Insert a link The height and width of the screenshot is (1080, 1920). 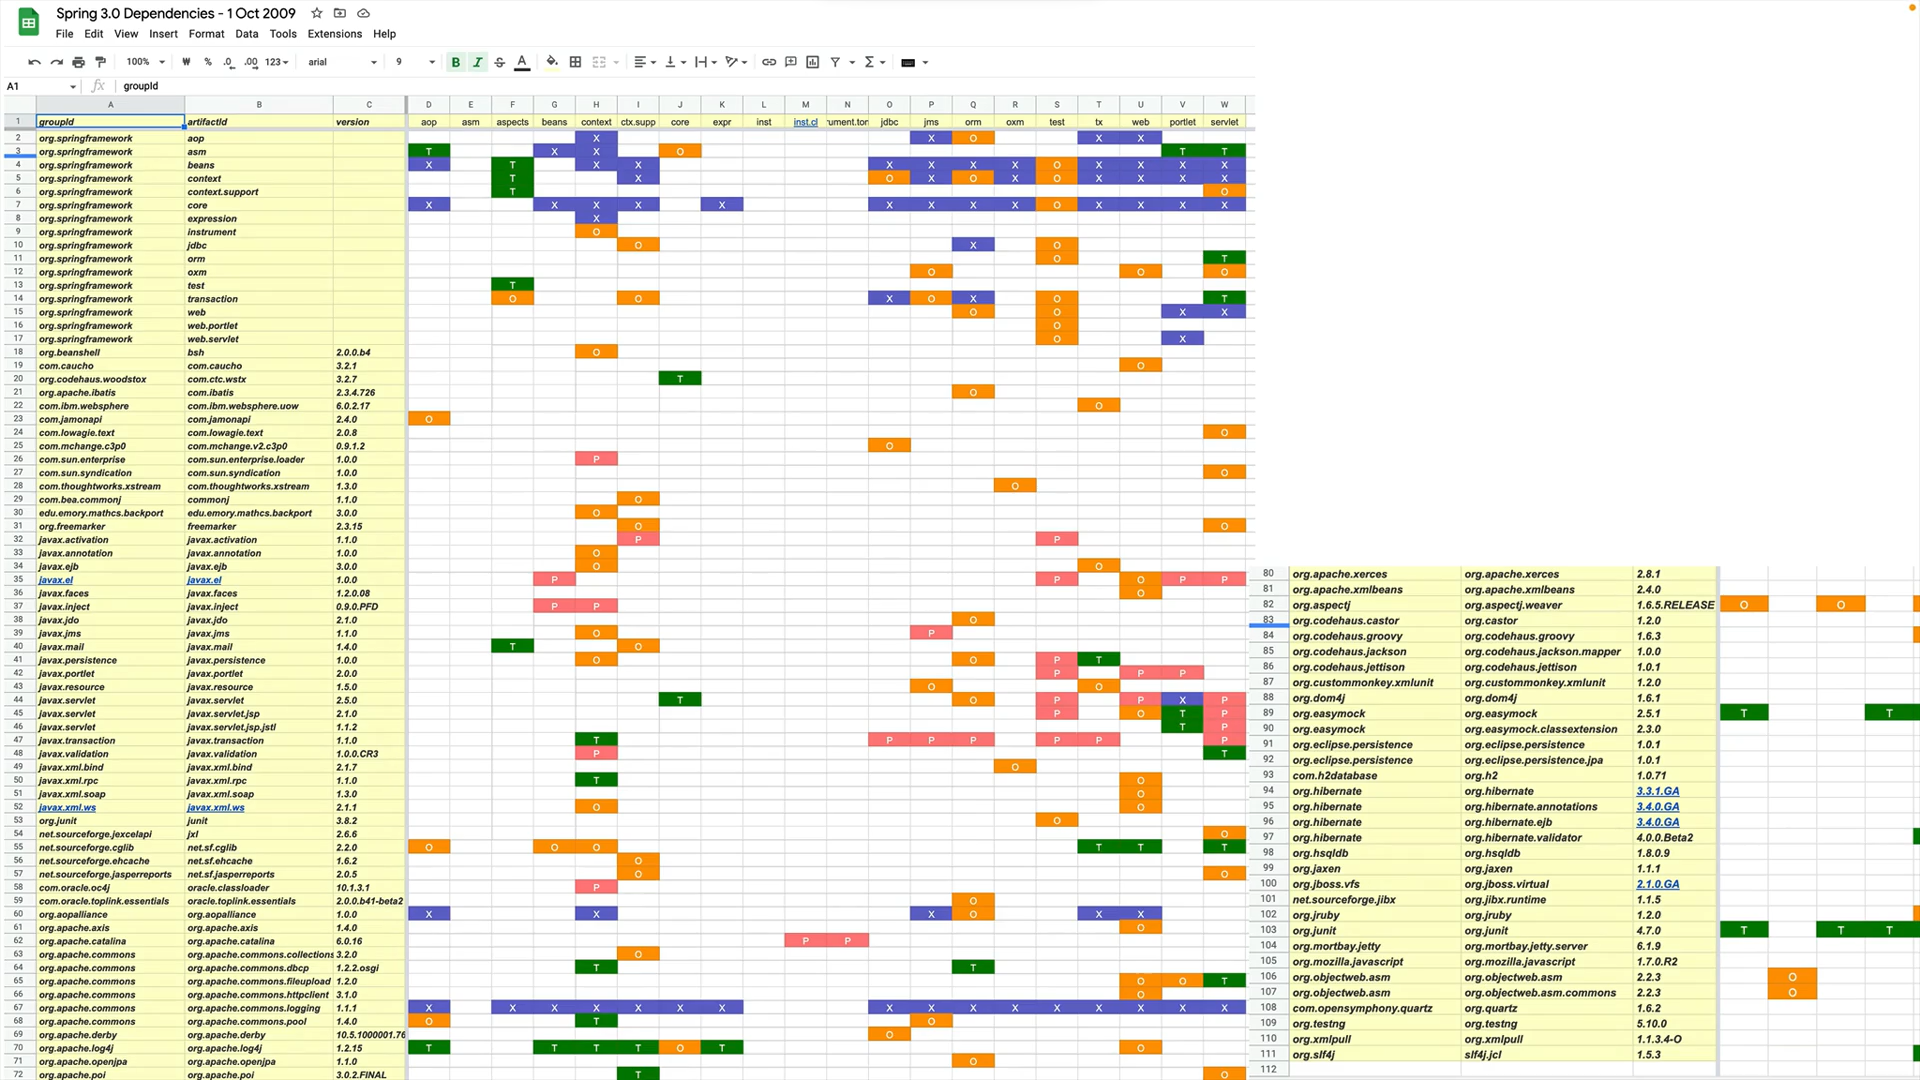coord(769,62)
